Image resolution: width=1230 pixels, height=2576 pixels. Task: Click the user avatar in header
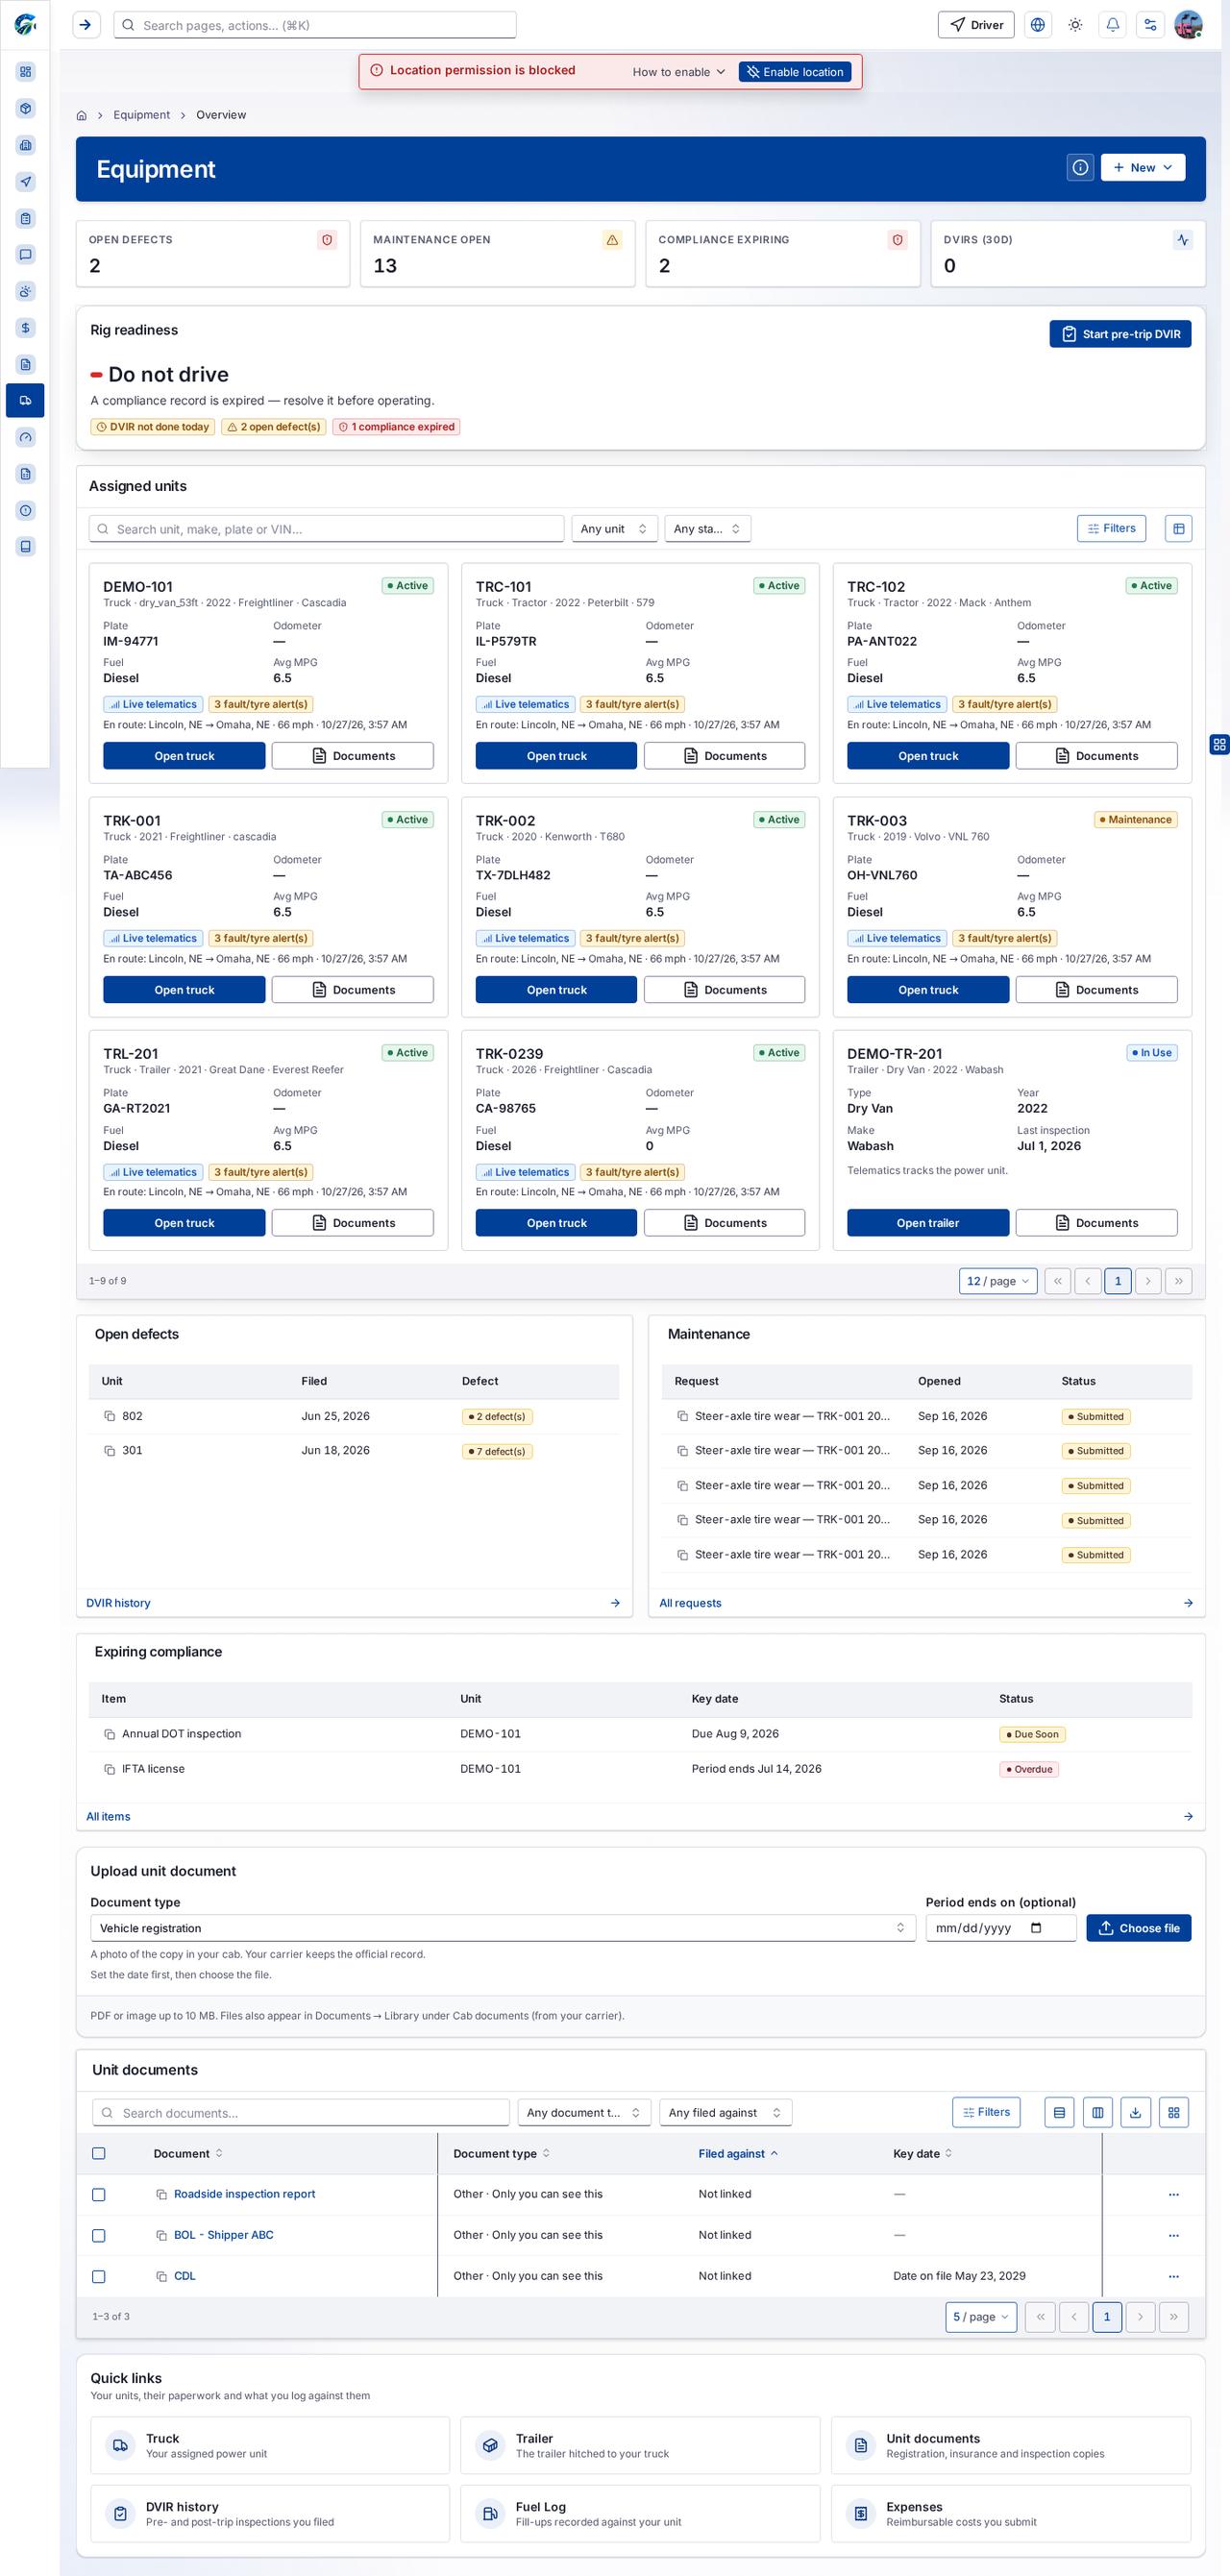tap(1188, 25)
